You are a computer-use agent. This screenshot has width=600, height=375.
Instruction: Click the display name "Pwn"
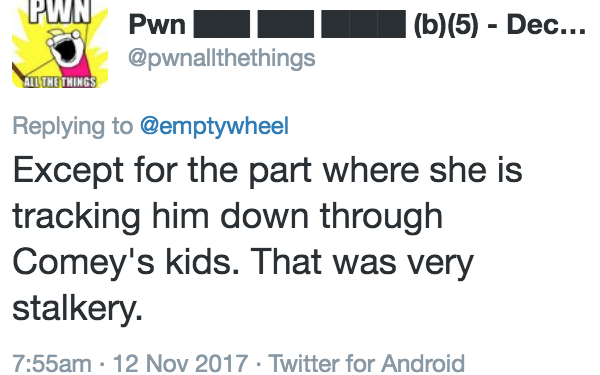click(157, 24)
